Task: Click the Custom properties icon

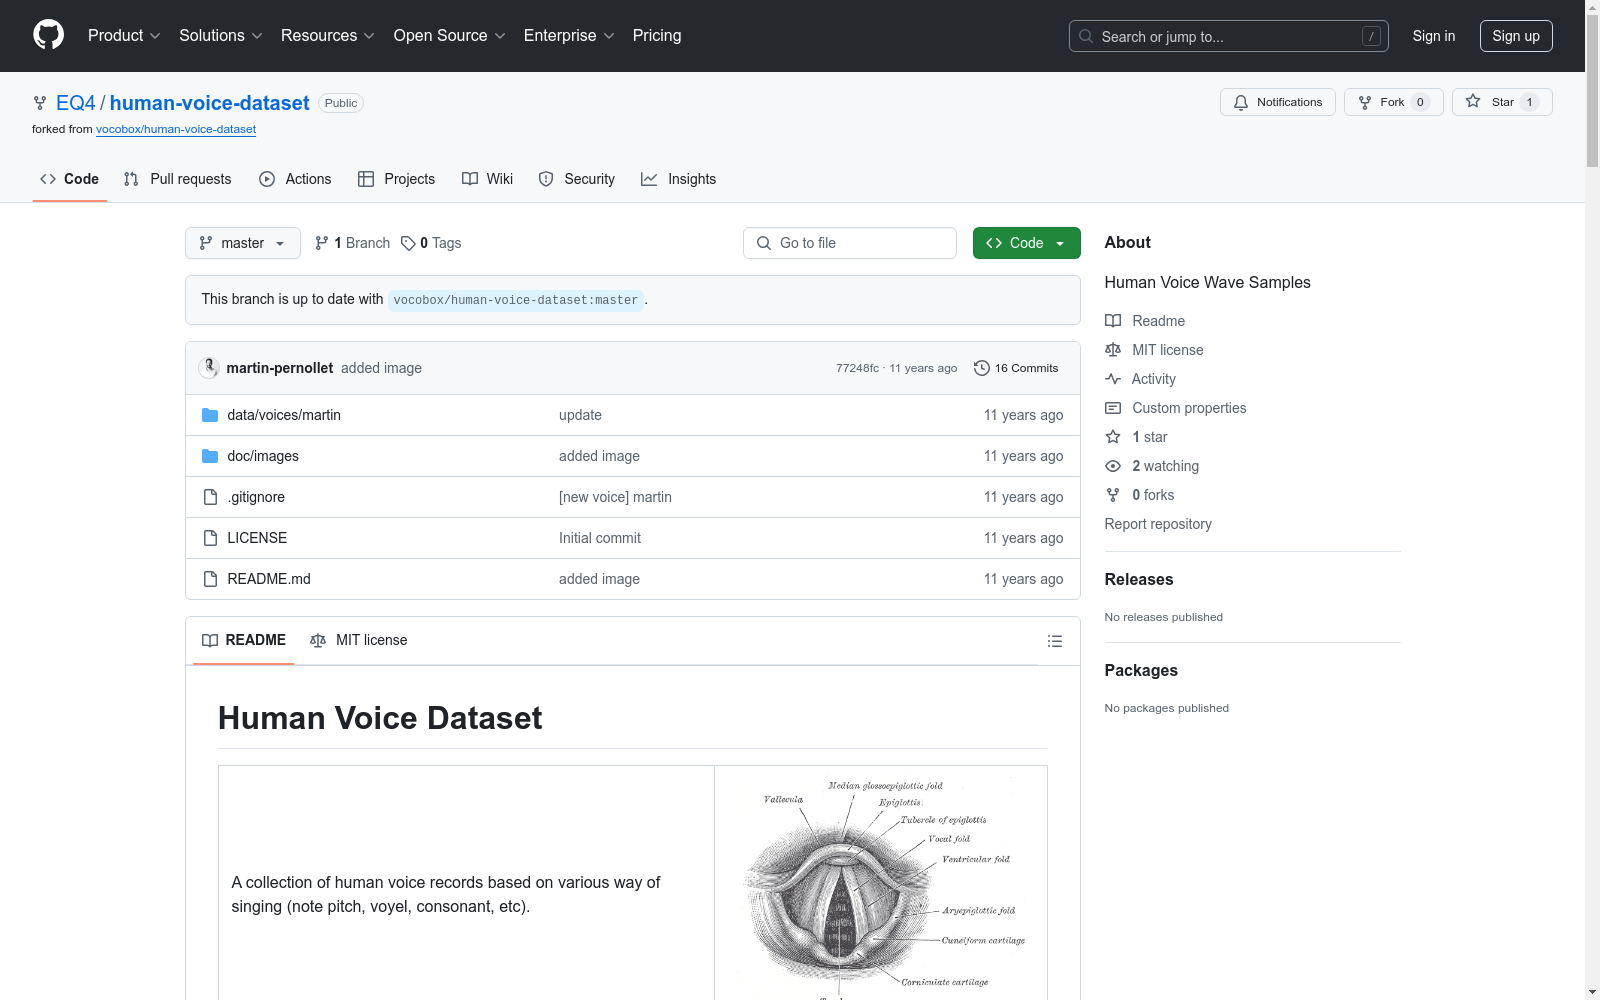Action: point(1113,408)
